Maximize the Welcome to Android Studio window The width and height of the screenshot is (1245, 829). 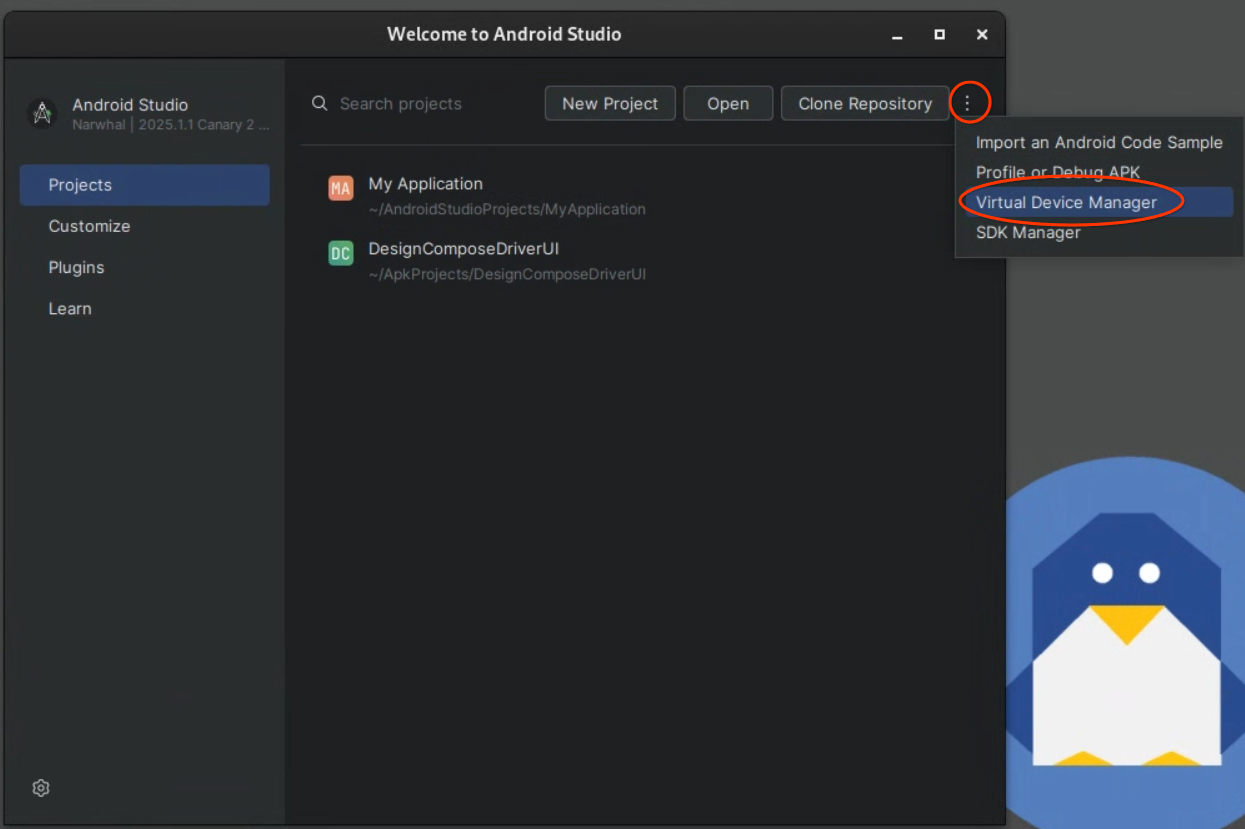(939, 34)
